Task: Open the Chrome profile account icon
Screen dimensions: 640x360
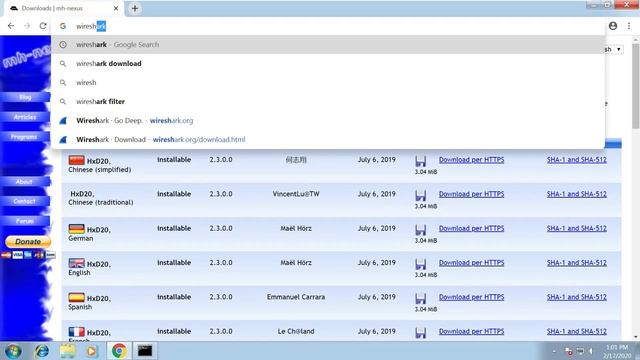Action: coord(613,26)
